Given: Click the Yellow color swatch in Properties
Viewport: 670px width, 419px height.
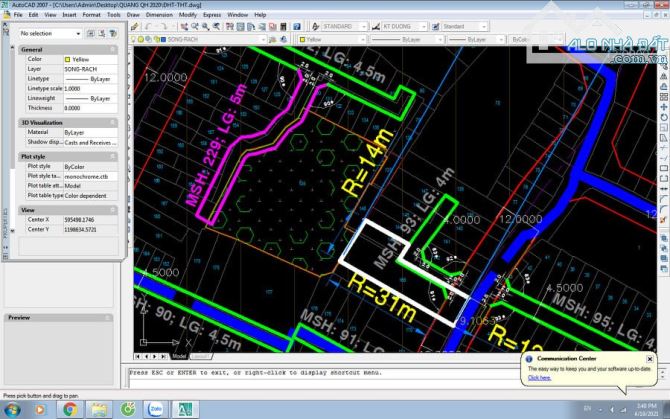Looking at the screenshot, I should [x=68, y=59].
